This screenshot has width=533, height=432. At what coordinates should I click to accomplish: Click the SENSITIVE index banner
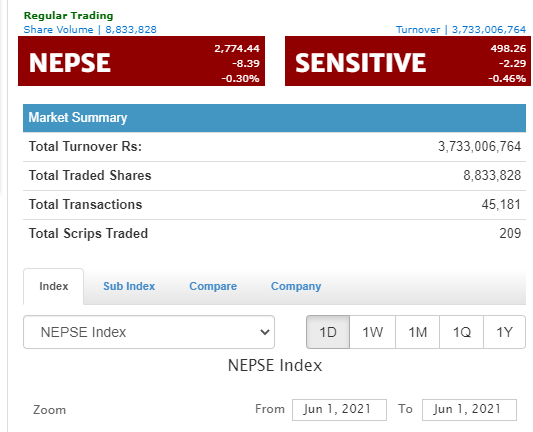[408, 61]
